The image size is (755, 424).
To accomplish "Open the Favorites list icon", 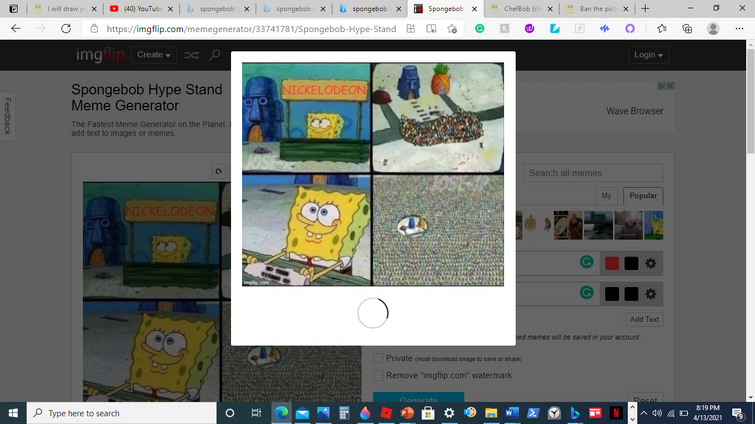I will (662, 29).
